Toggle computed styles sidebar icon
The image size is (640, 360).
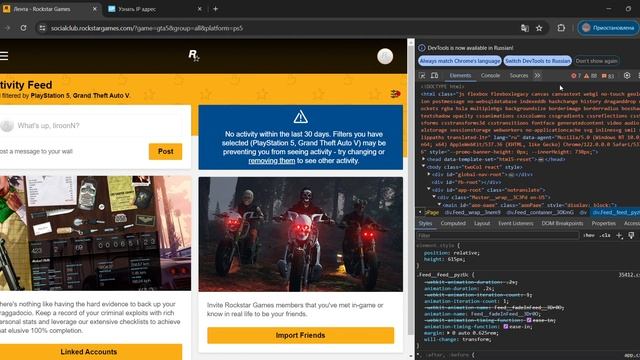(631, 236)
